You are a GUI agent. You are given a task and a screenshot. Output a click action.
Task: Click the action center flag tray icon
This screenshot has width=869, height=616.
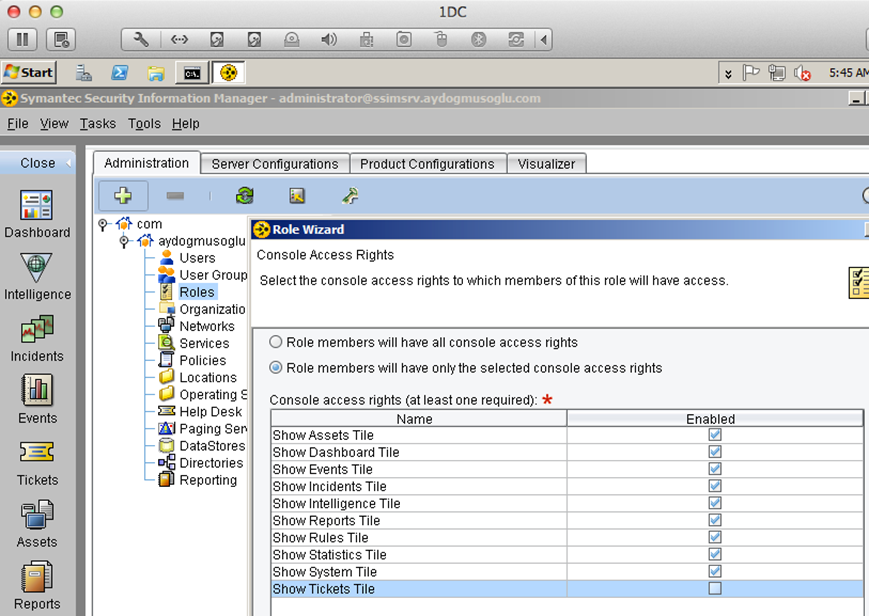click(x=750, y=73)
